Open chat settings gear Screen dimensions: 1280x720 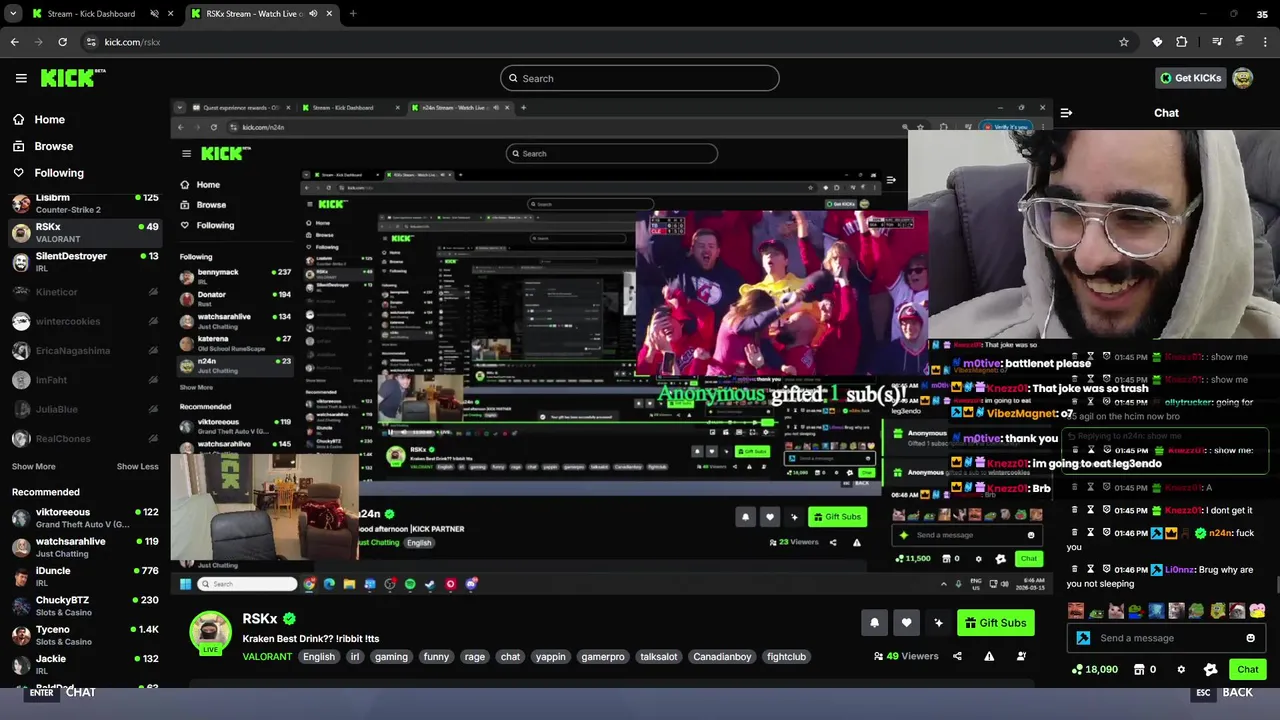click(x=1181, y=670)
